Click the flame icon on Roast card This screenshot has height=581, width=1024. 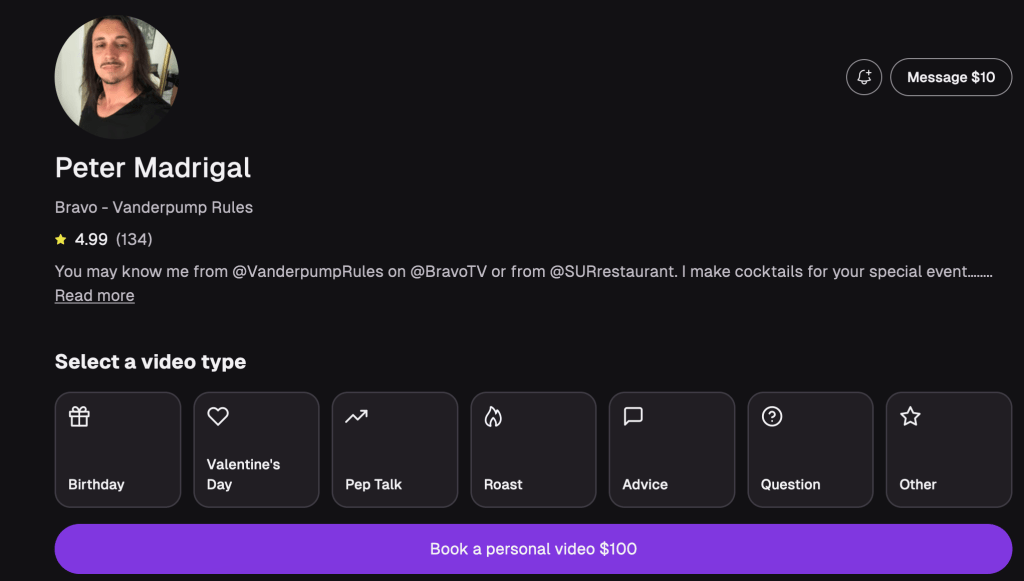[x=493, y=417]
